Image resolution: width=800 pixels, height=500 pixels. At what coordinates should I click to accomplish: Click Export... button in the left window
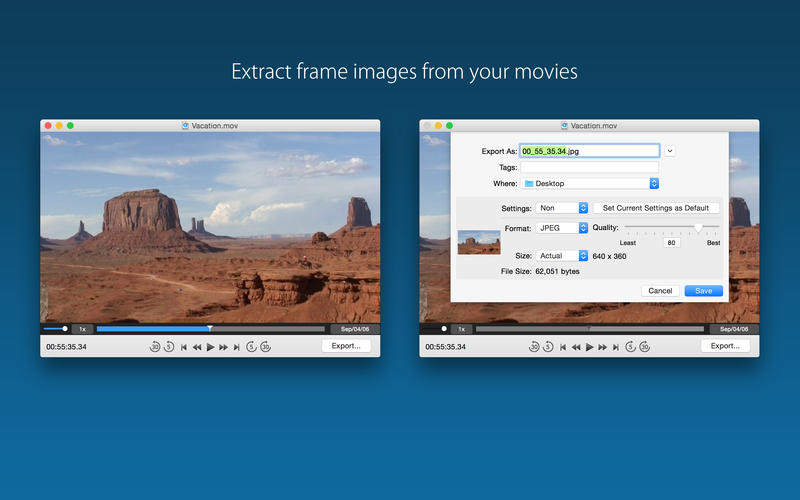[x=347, y=346]
